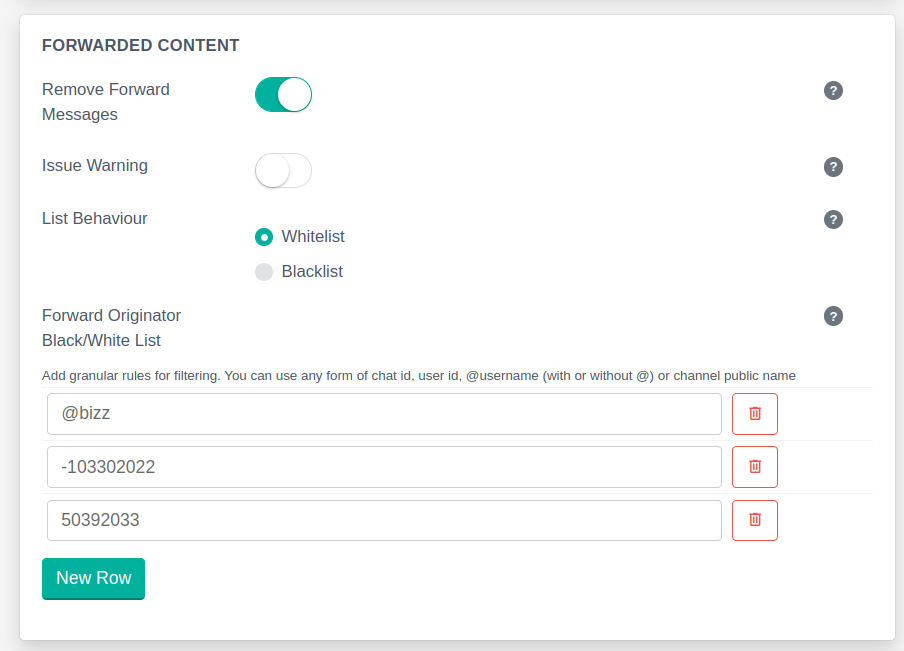
Task: Delete the @bizz row
Action: [x=755, y=414]
